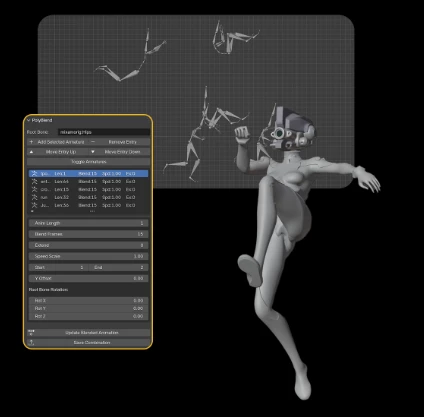This screenshot has height=417, width=424.
Task: Click Toggle Armatures button
Action: coord(88,162)
